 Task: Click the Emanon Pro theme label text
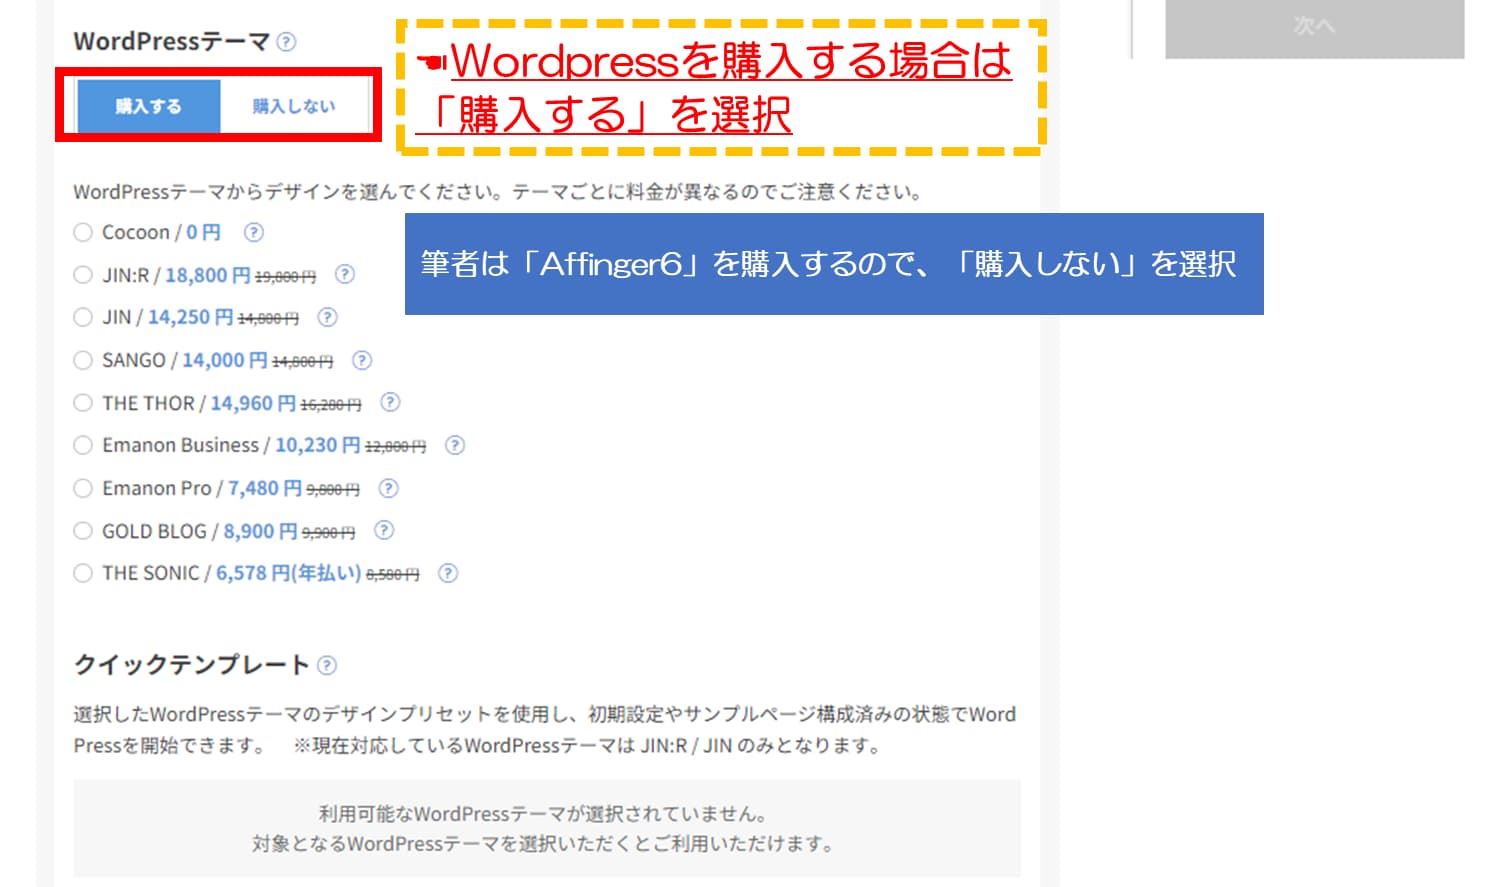click(x=231, y=488)
